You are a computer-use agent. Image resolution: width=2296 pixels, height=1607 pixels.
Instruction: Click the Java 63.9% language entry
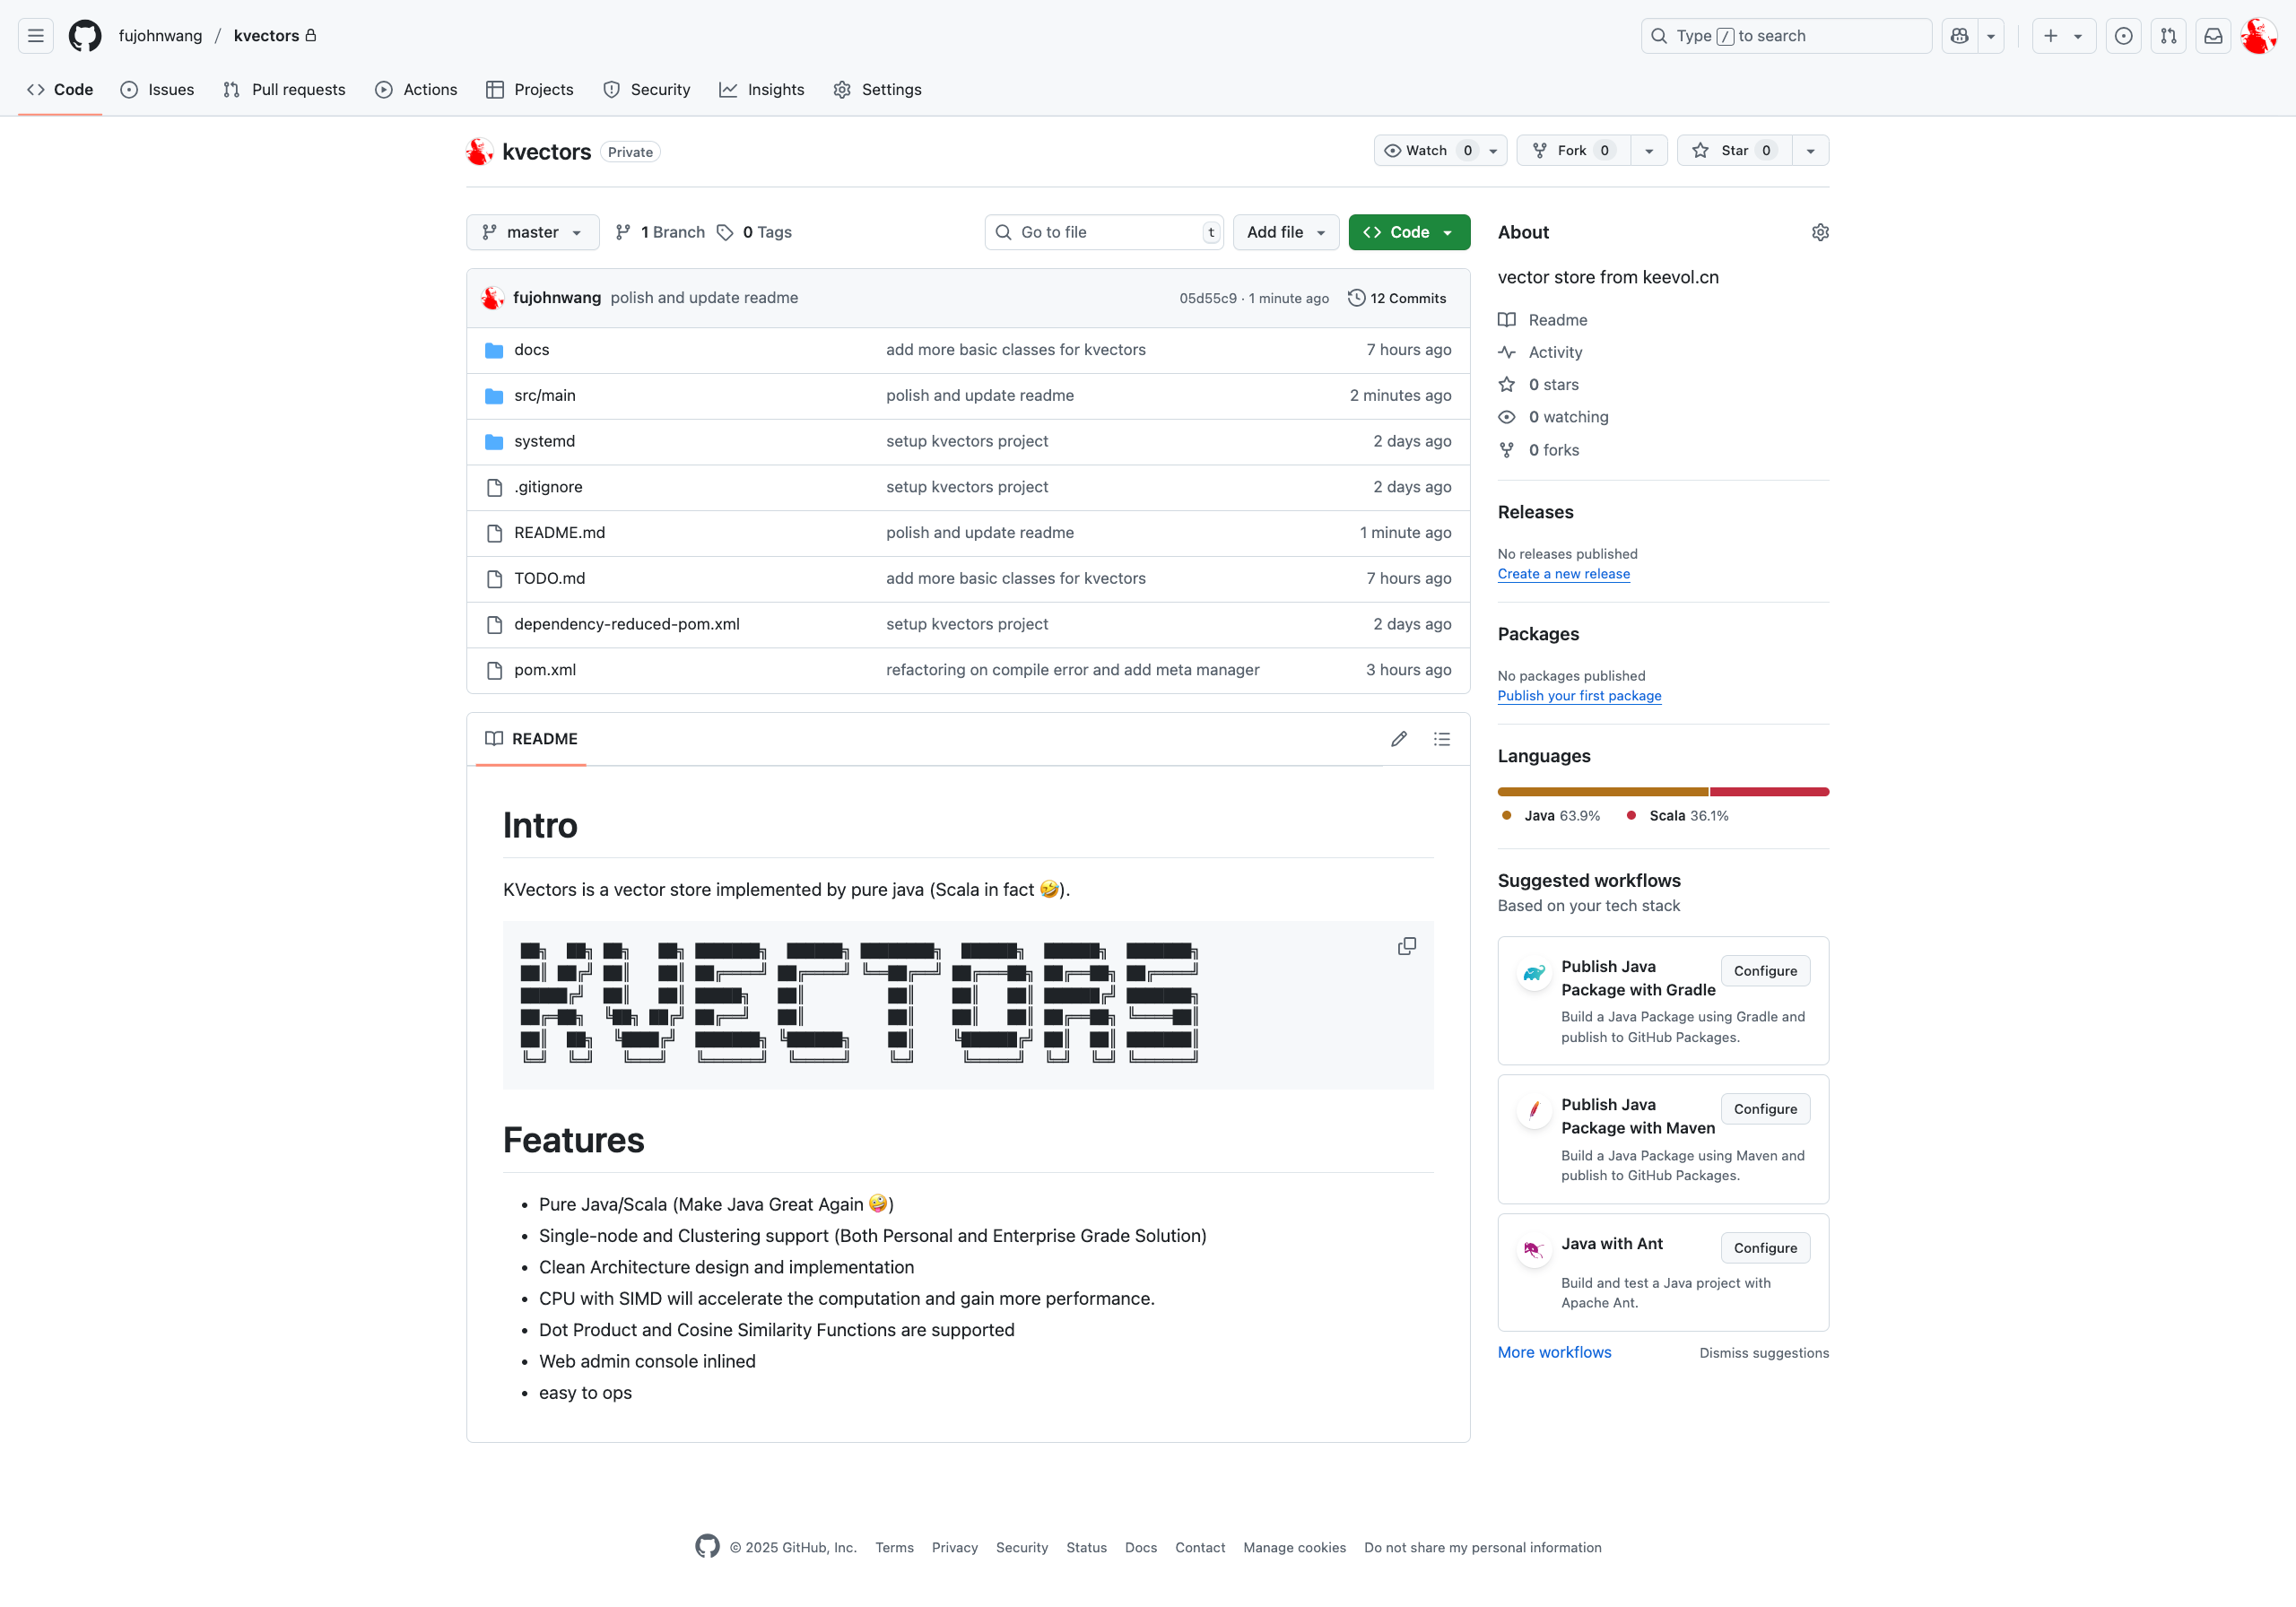tap(1551, 816)
